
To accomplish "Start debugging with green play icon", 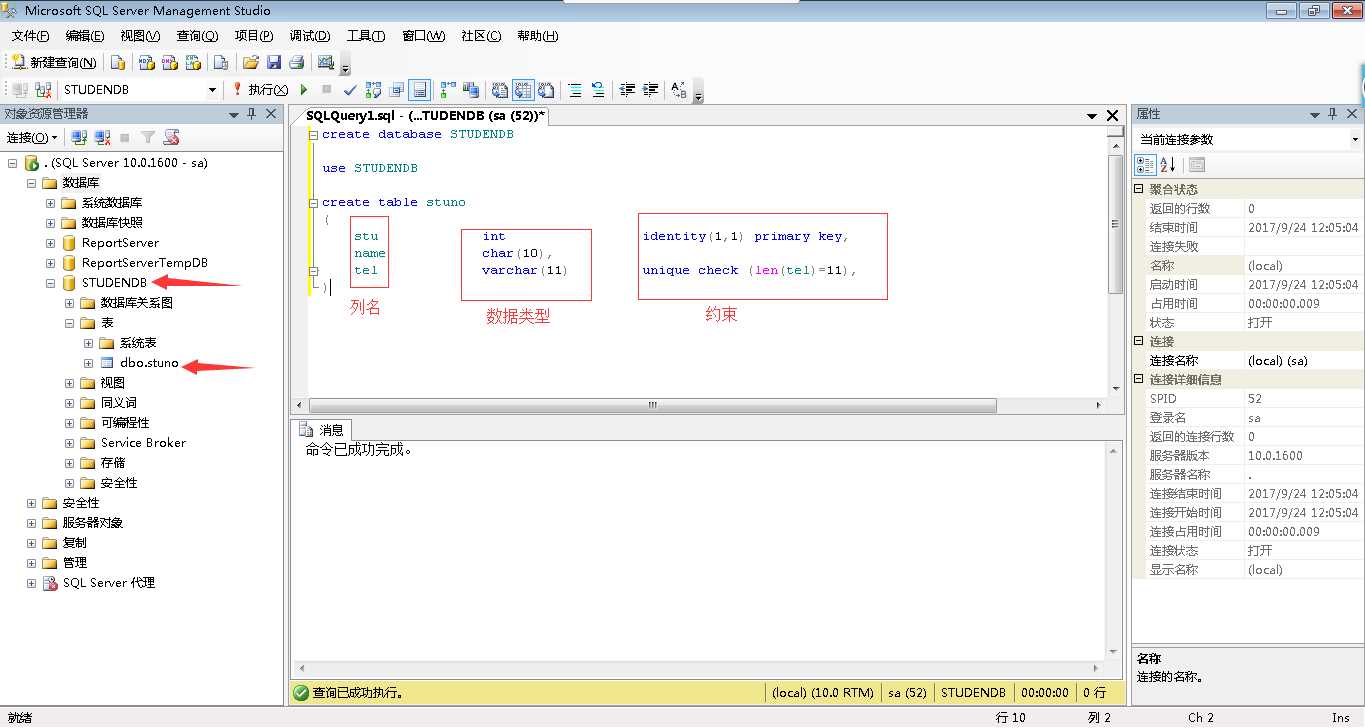I will pos(304,90).
